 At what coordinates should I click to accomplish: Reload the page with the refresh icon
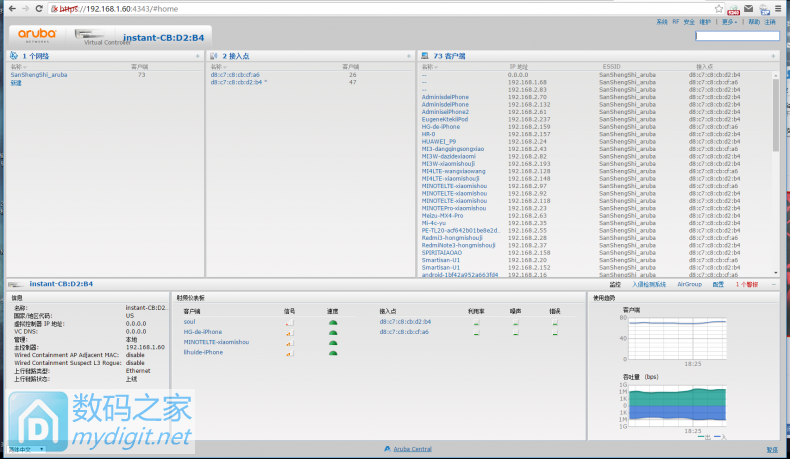pos(38,8)
